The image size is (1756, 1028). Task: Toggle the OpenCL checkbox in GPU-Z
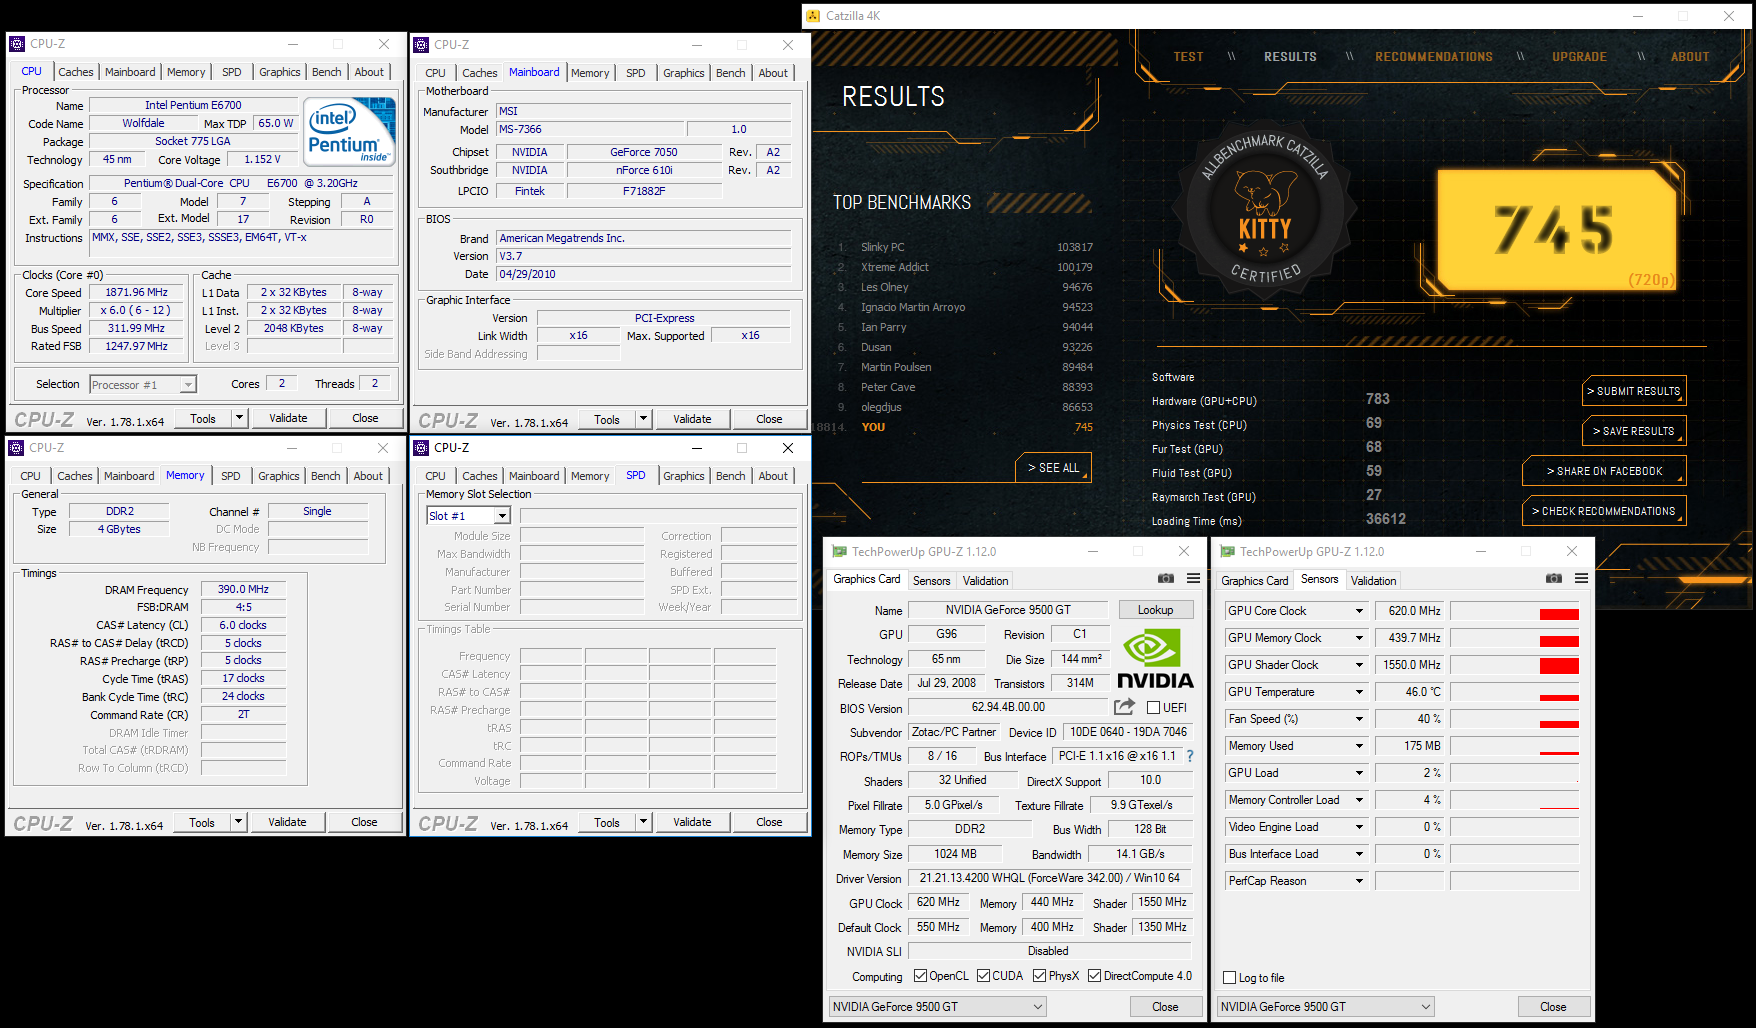click(920, 976)
